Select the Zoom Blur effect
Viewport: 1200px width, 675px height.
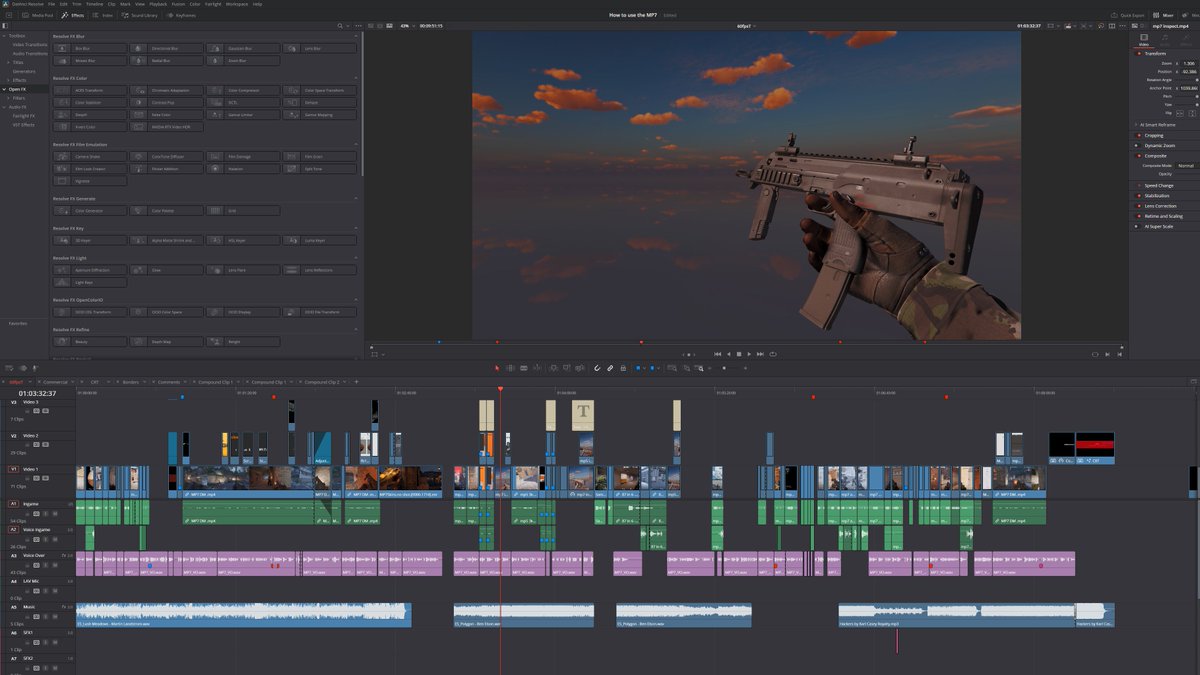tap(243, 60)
